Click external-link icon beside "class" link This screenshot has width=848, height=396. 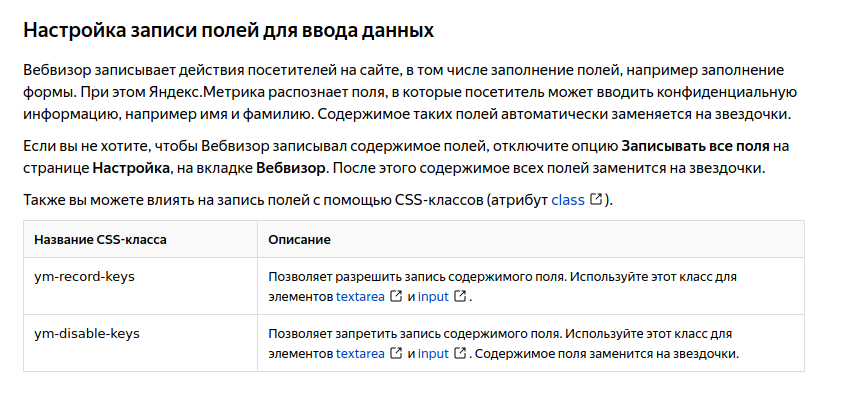pos(596,199)
